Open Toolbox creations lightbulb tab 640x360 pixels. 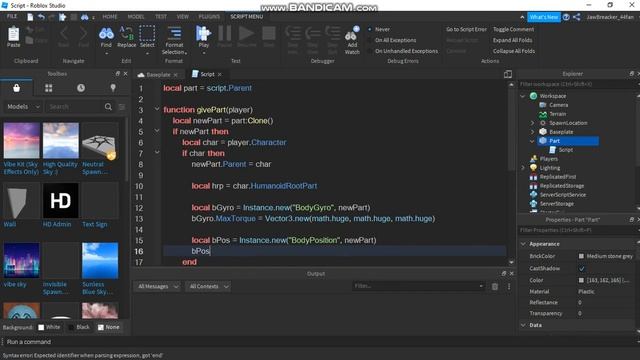tap(113, 88)
